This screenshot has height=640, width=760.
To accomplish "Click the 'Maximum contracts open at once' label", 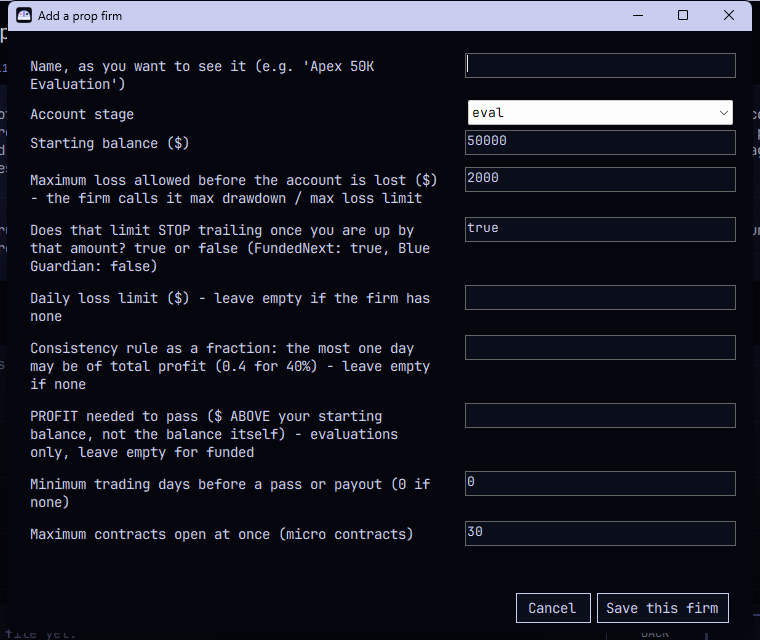I will click(x=222, y=534).
